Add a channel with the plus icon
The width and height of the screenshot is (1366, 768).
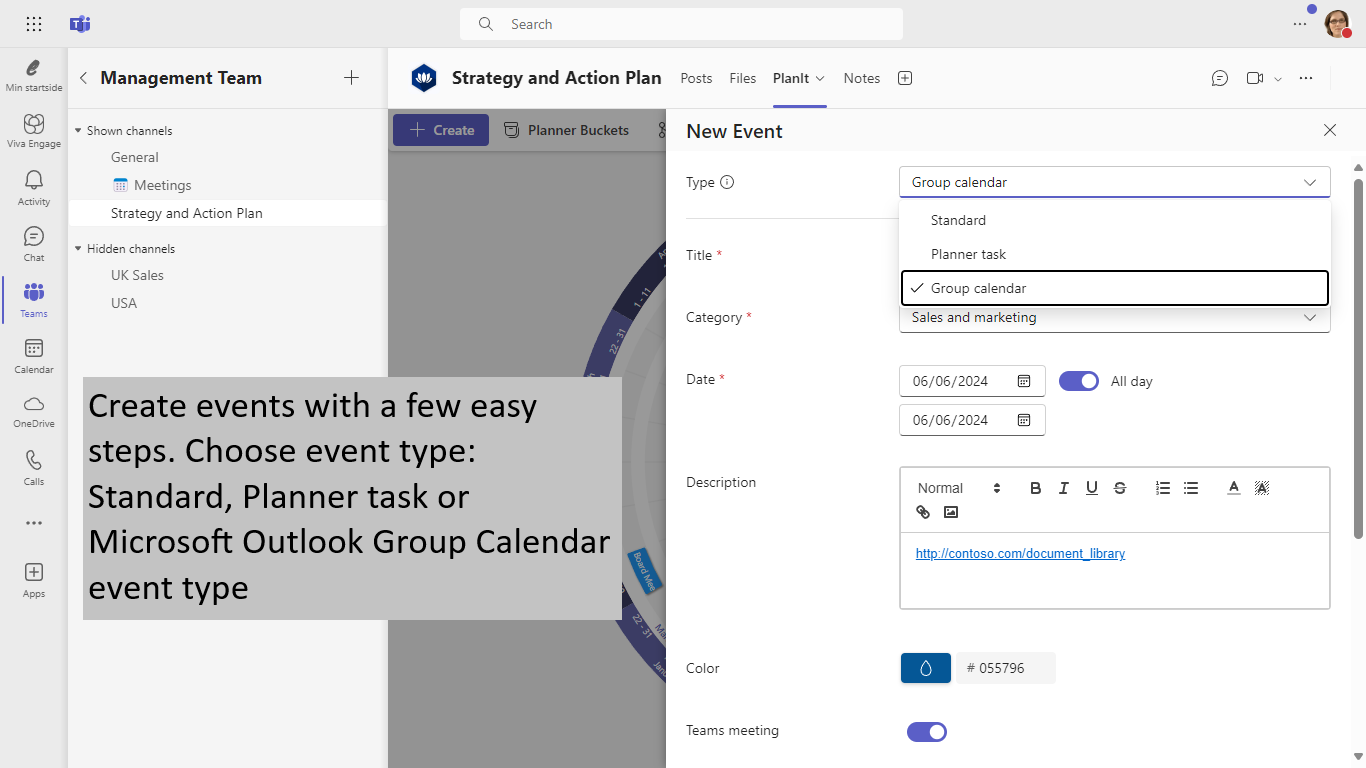[351, 78]
